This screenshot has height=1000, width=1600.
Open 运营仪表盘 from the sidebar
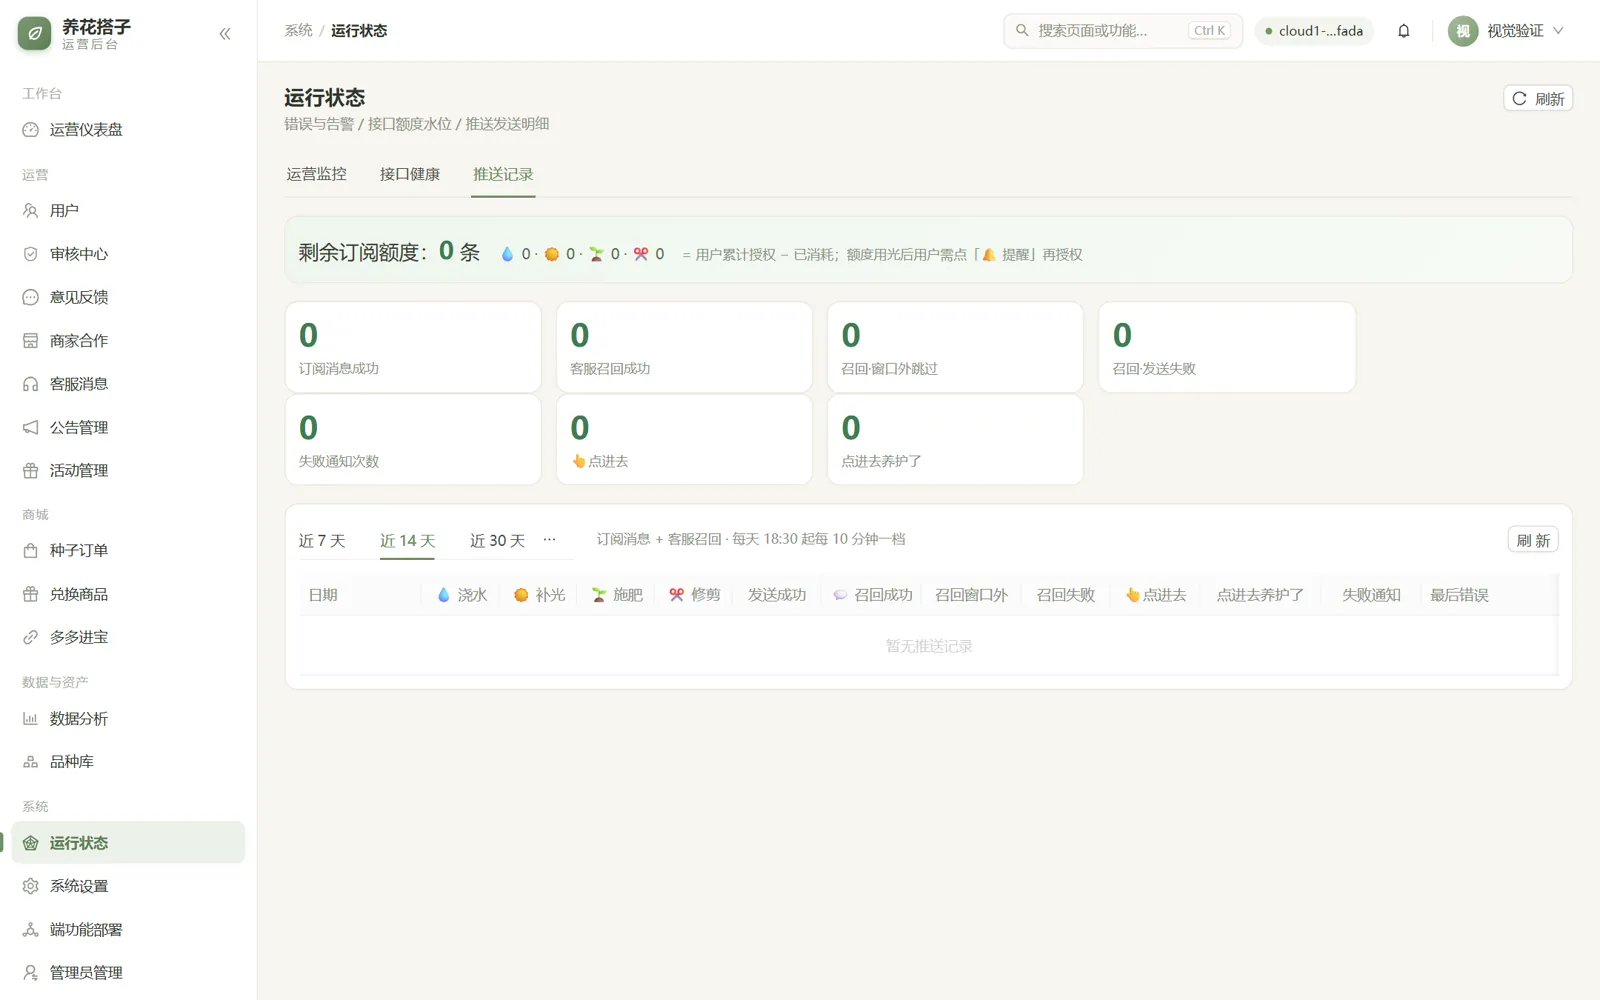(128, 130)
